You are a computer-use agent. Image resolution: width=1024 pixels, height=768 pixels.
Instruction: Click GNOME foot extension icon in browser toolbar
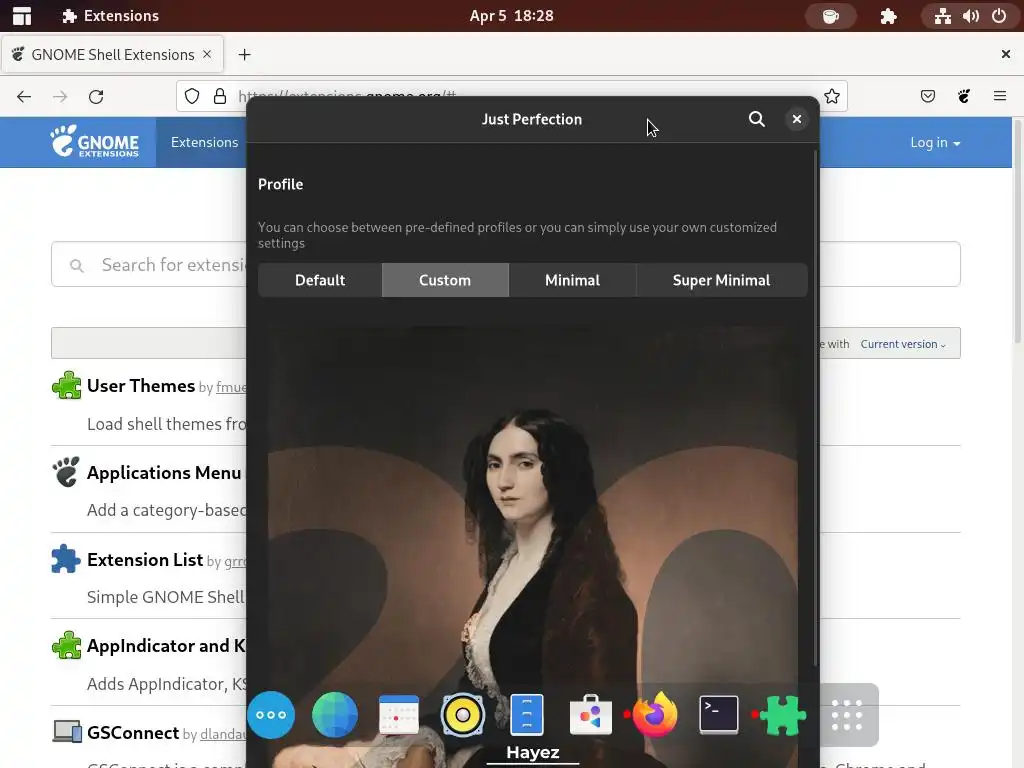pos(964,97)
